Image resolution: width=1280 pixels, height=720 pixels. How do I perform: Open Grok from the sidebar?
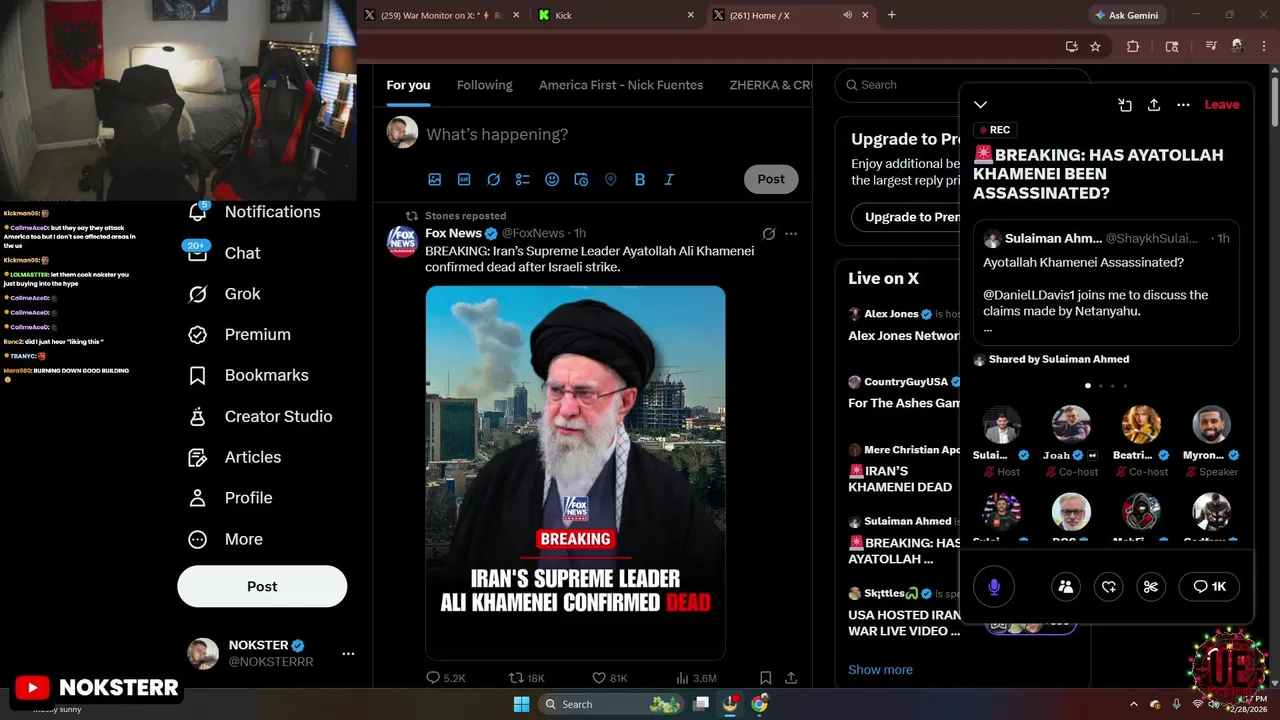(224, 294)
